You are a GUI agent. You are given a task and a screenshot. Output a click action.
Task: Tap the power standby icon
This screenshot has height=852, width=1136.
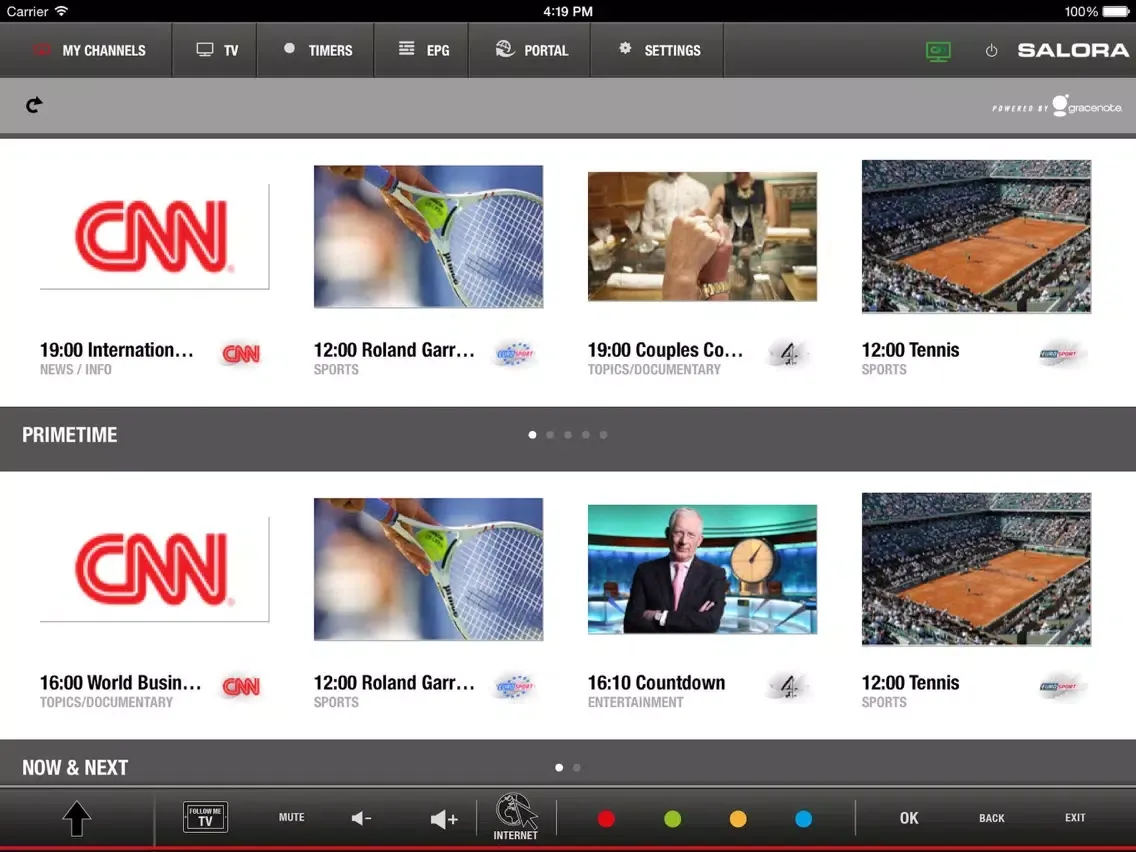[x=991, y=51]
